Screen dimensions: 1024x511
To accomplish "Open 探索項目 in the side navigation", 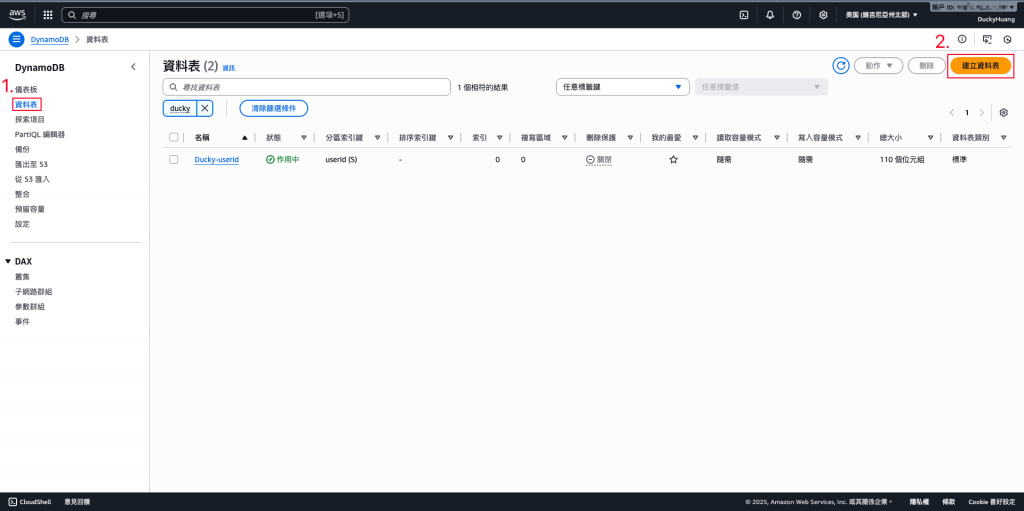I will 30,119.
